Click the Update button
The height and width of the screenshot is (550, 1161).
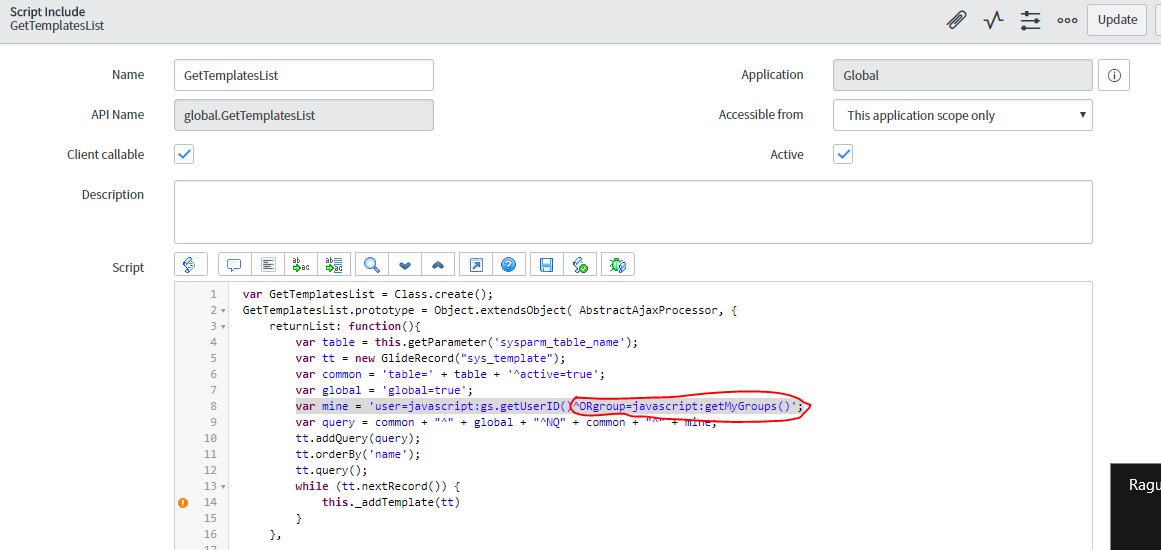(1117, 20)
